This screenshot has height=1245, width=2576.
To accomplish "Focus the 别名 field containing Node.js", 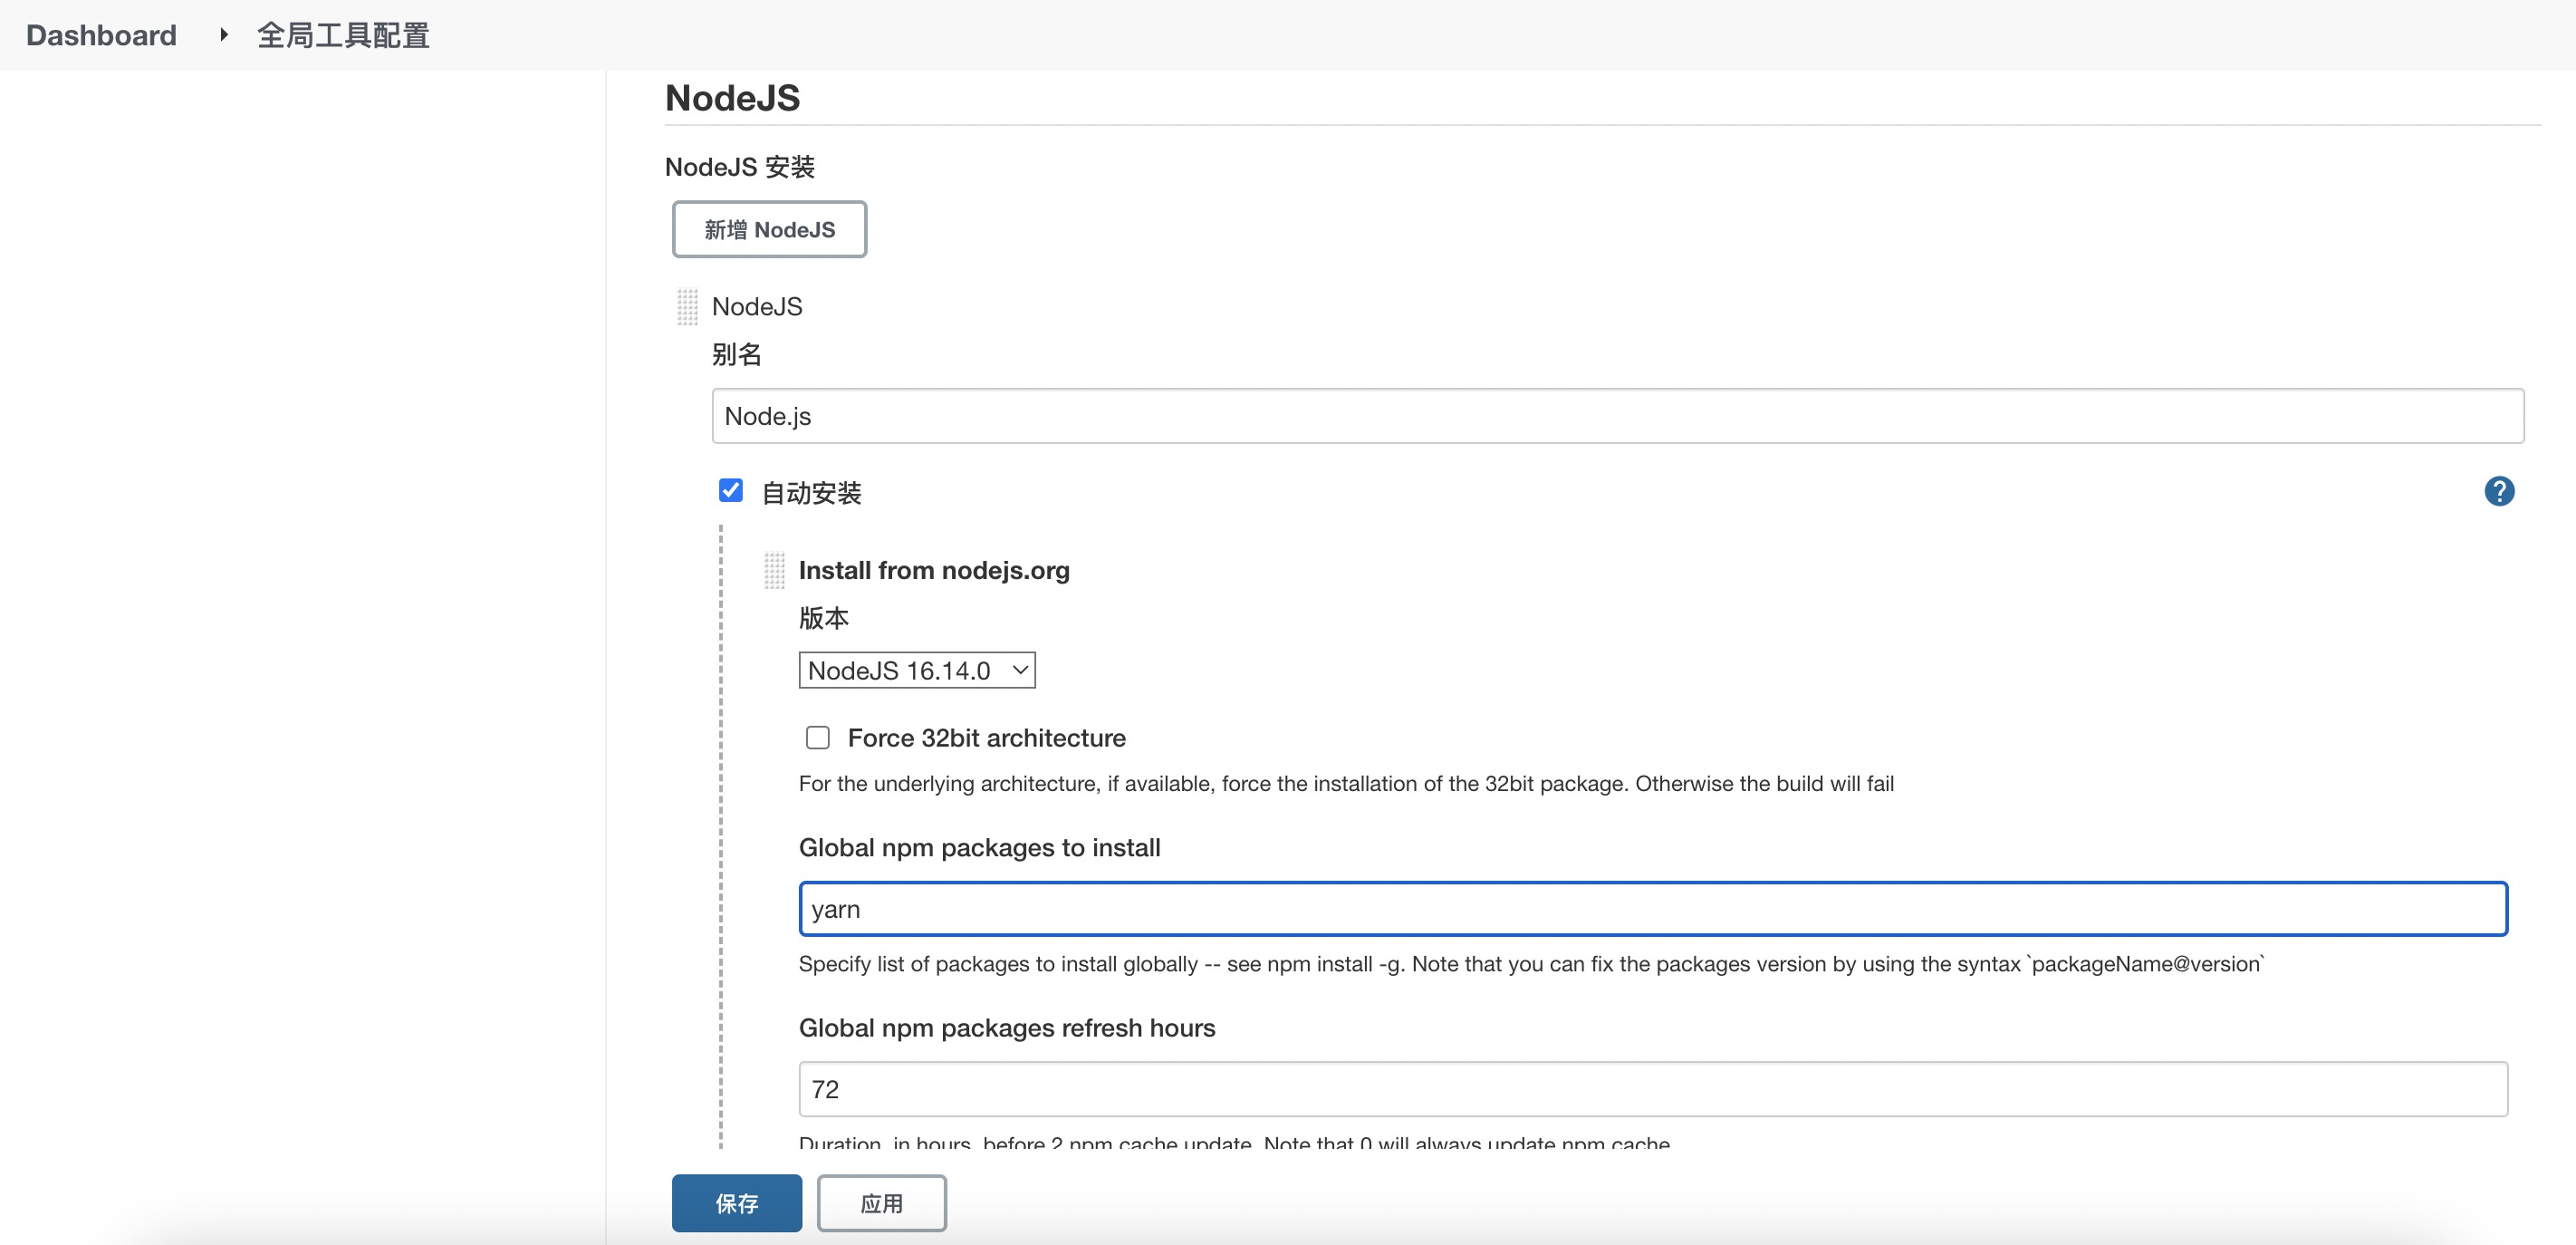I will (x=1617, y=416).
